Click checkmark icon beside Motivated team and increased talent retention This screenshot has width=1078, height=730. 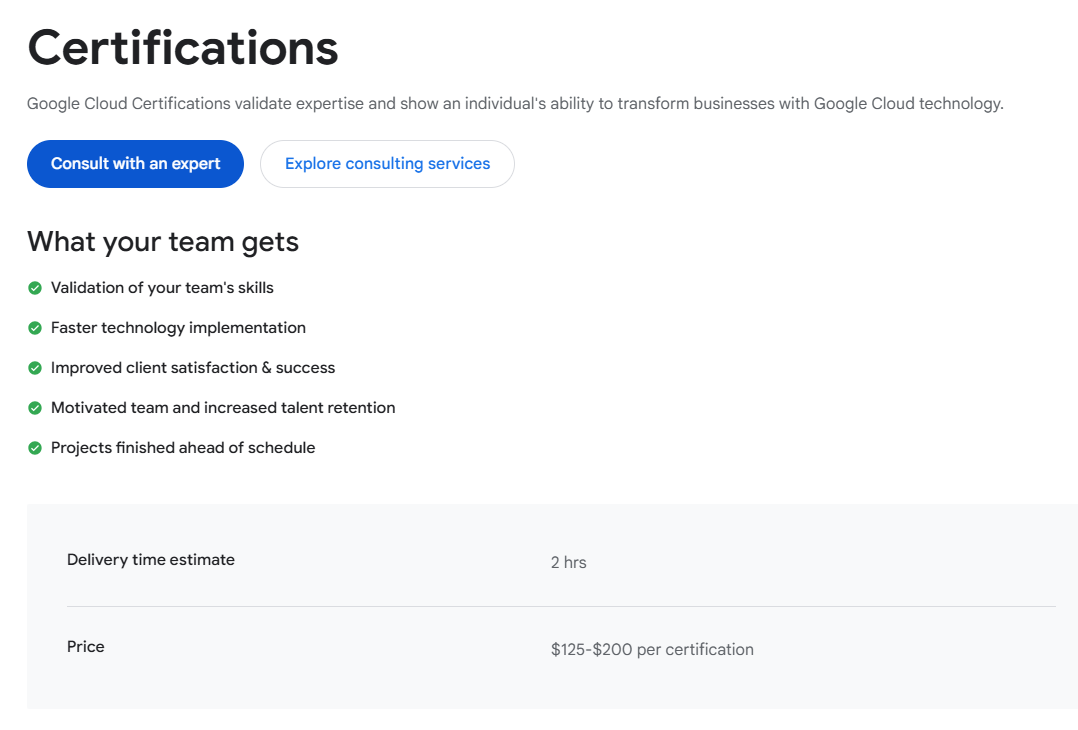click(x=35, y=408)
